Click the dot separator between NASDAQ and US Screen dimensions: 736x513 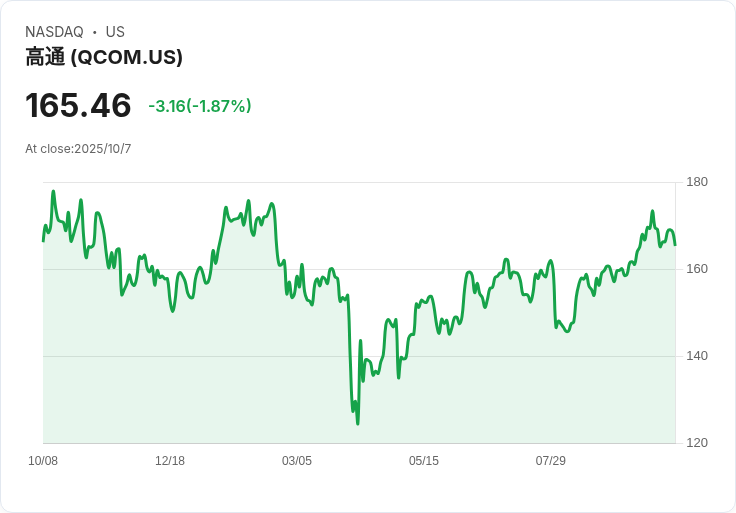click(x=94, y=32)
